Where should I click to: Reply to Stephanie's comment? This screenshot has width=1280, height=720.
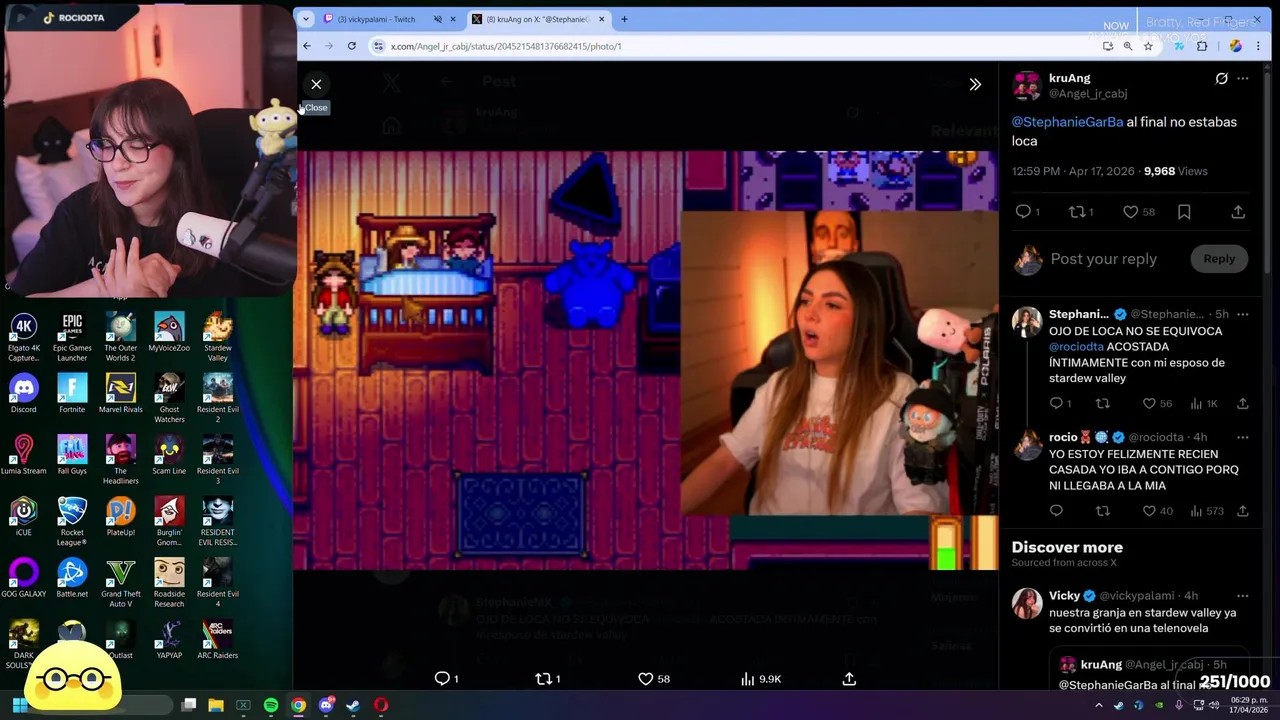(1056, 404)
